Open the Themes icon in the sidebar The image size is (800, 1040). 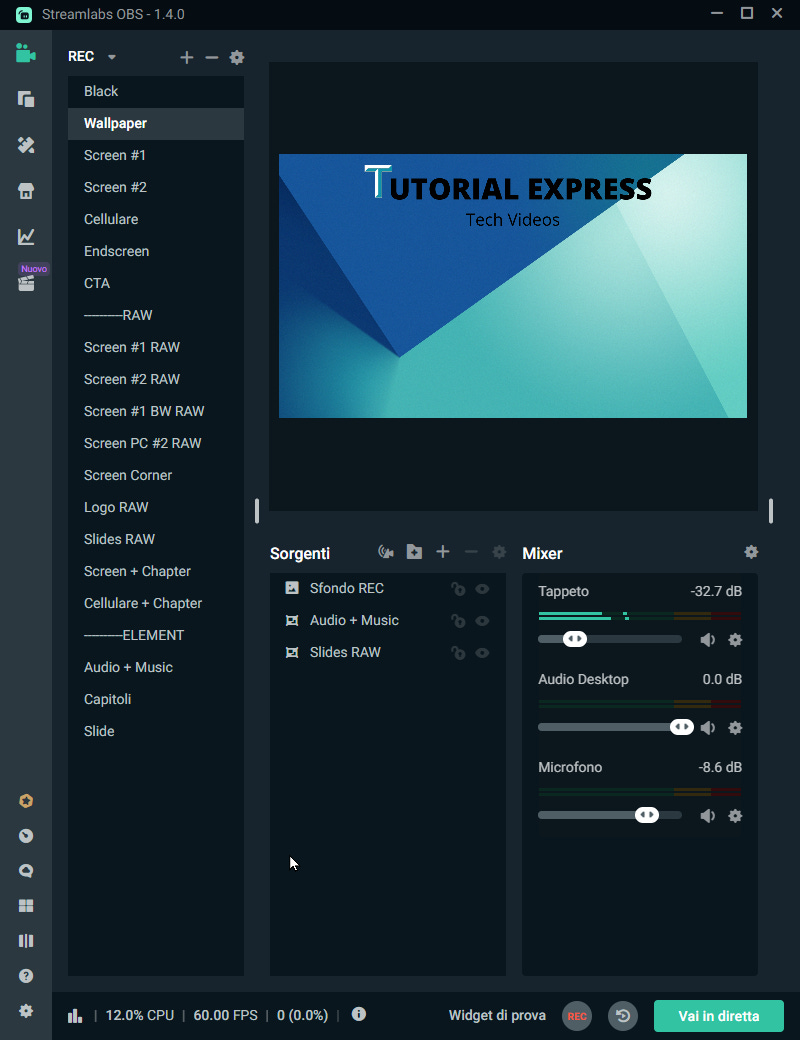click(x=26, y=145)
